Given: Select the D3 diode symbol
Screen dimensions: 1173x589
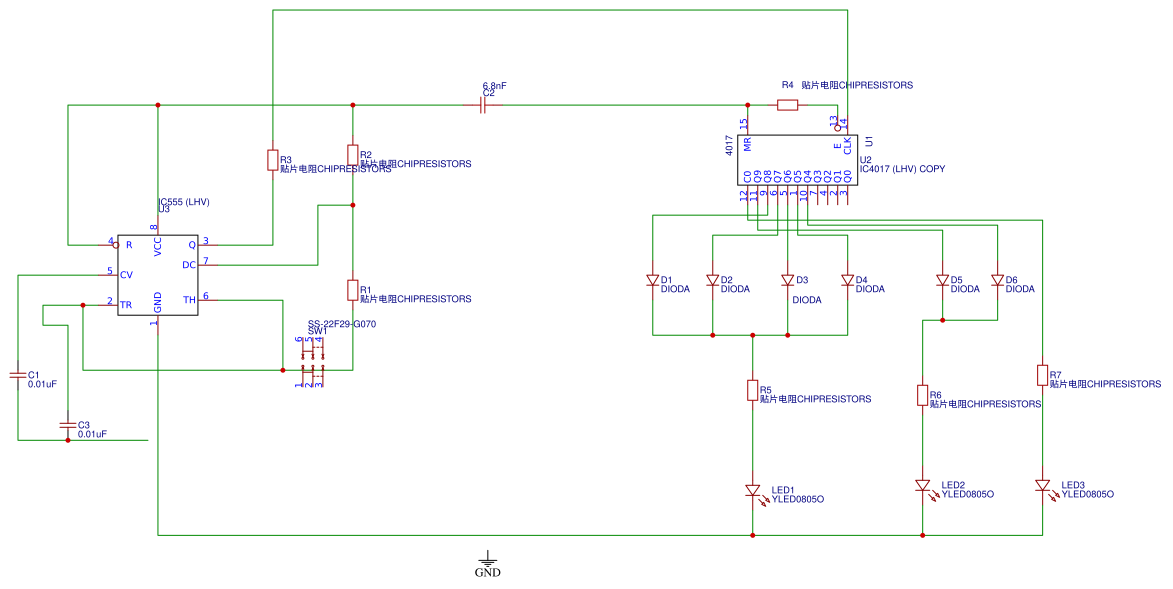Looking at the screenshot, I should pyautogui.click(x=787, y=281).
